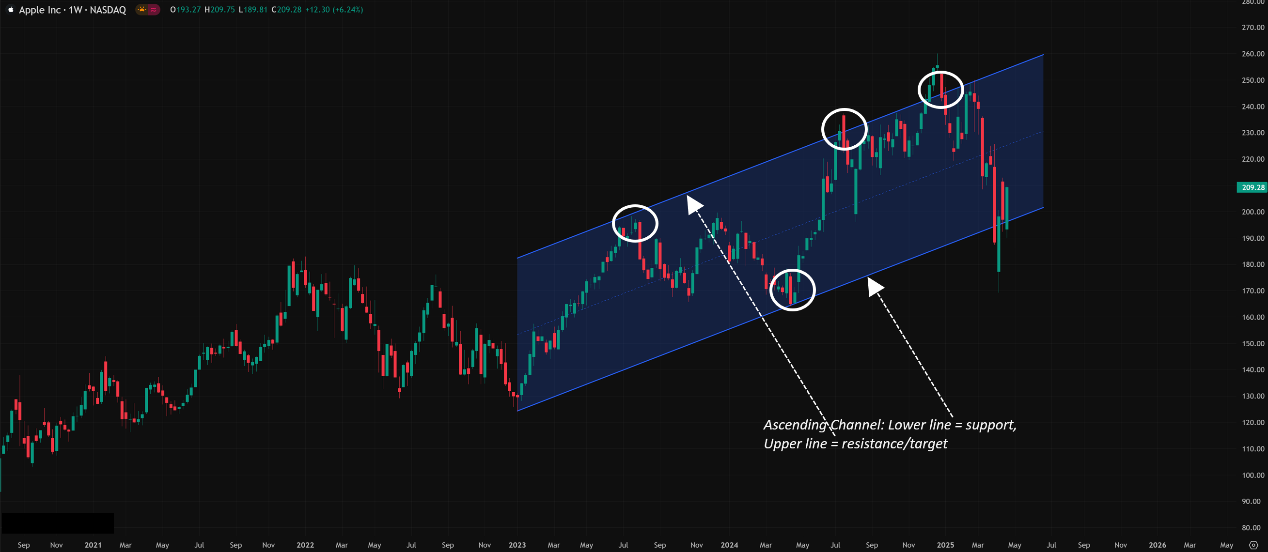
Task: Click 2026 on the time axis
Action: pyautogui.click(x=1157, y=545)
